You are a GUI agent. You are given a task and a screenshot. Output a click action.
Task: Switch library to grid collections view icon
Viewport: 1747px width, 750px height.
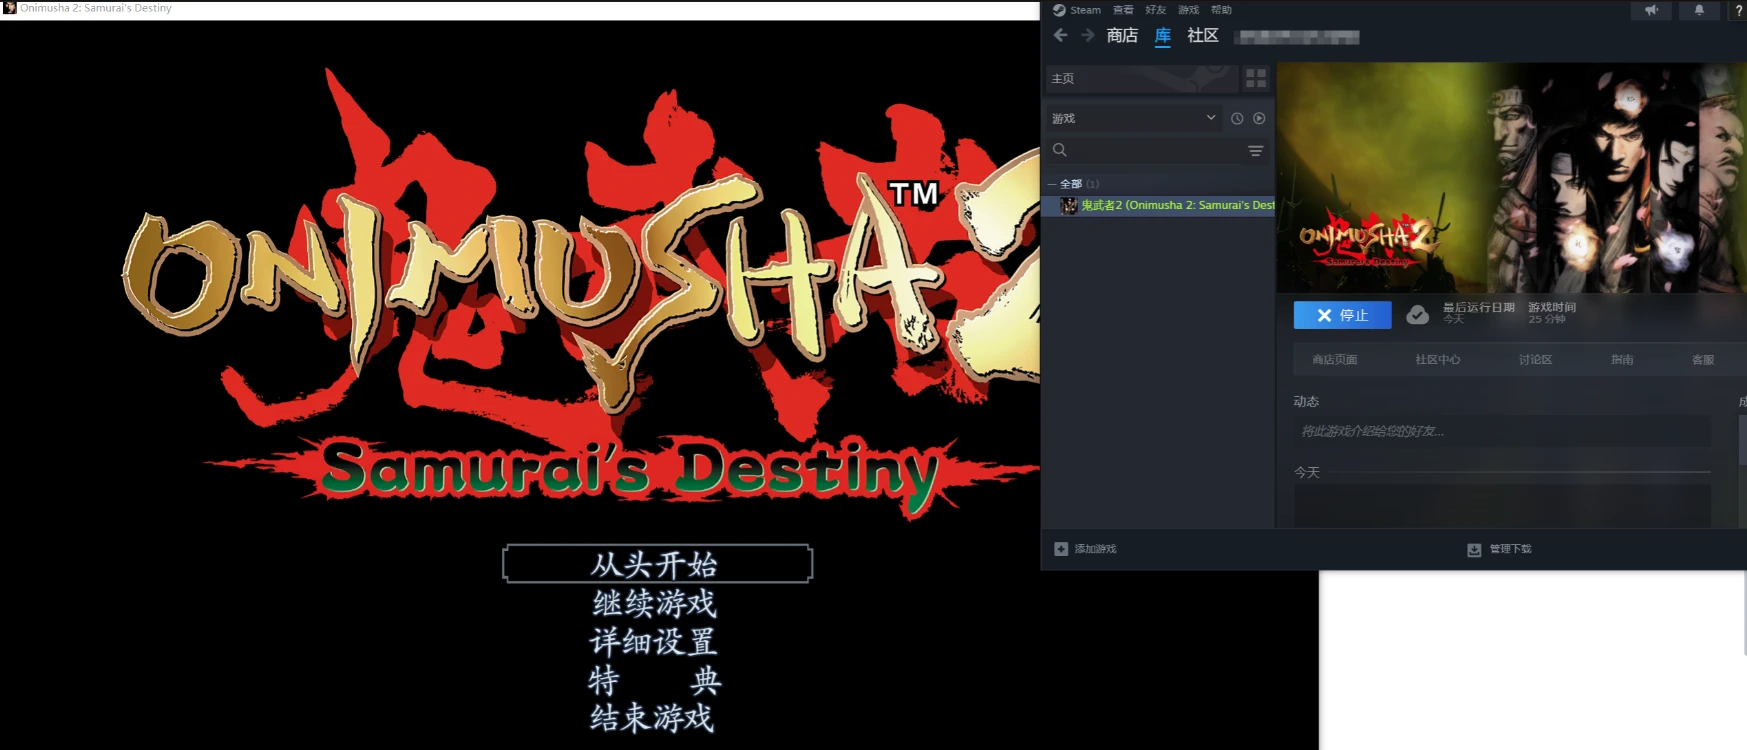click(x=1256, y=78)
